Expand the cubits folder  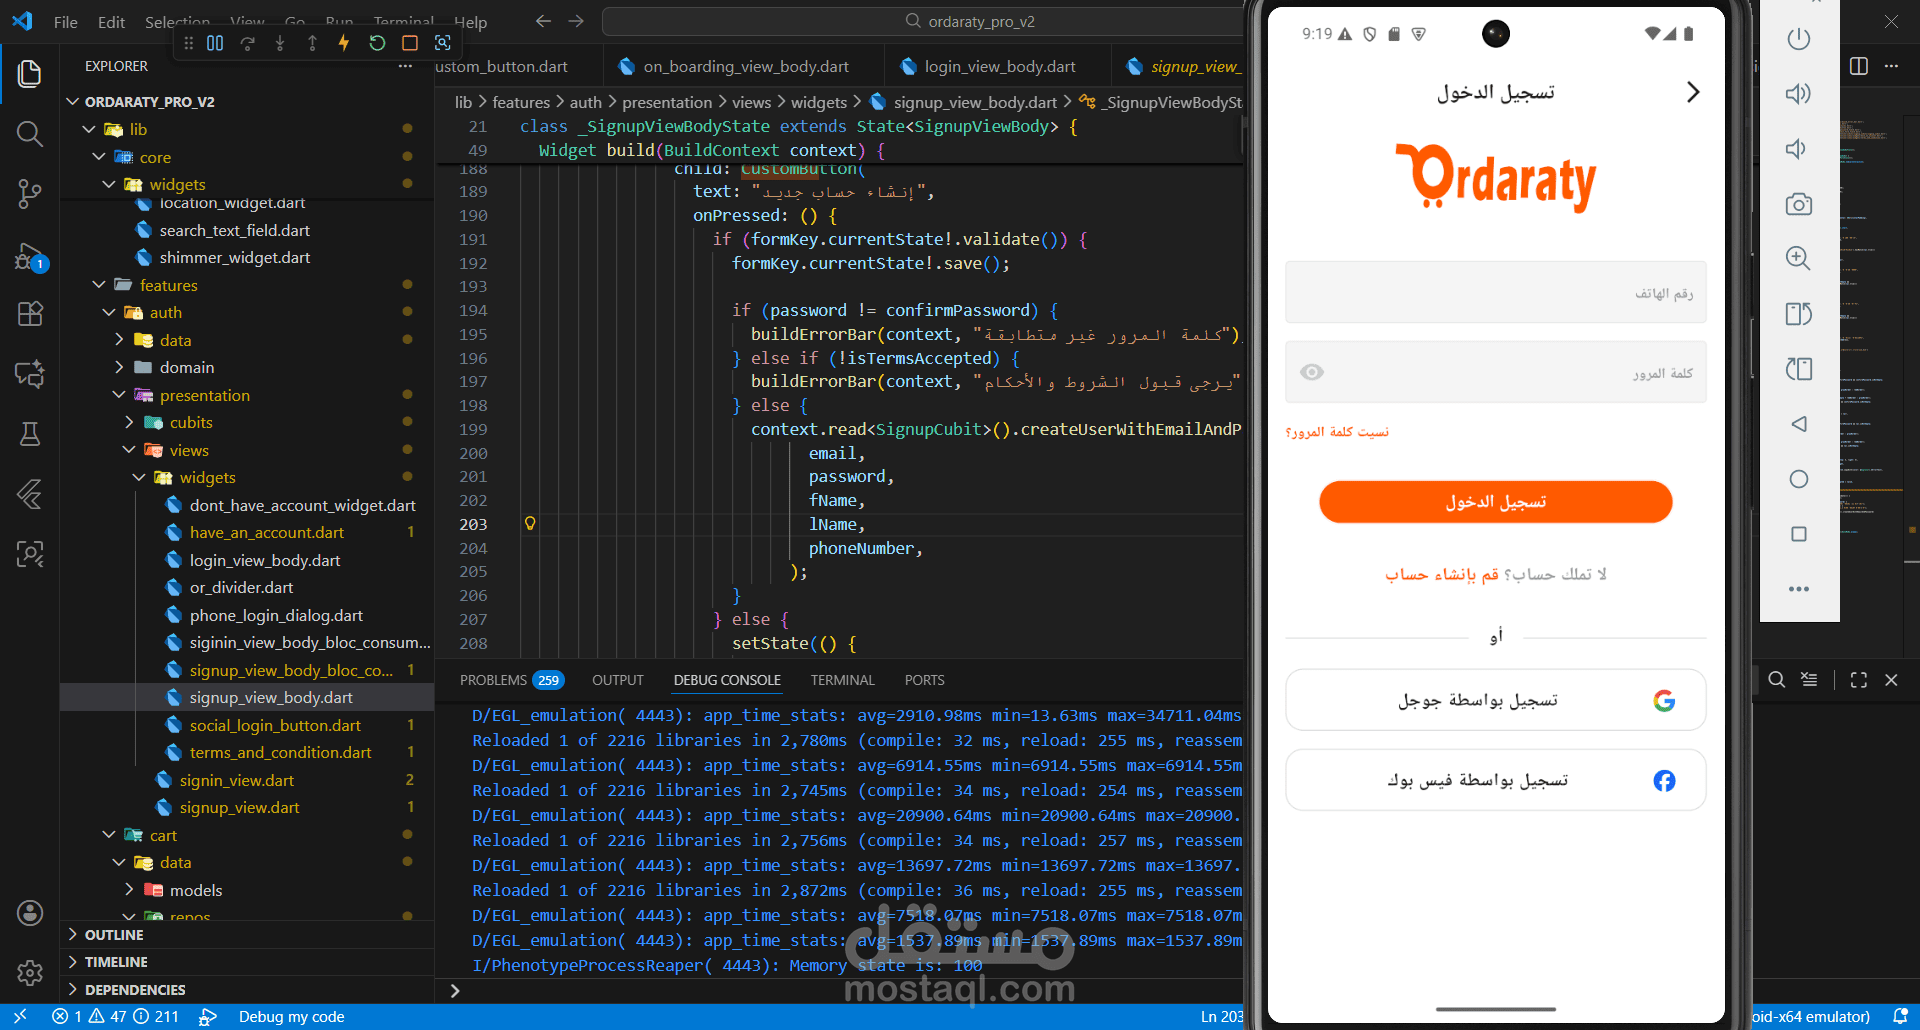click(x=129, y=422)
